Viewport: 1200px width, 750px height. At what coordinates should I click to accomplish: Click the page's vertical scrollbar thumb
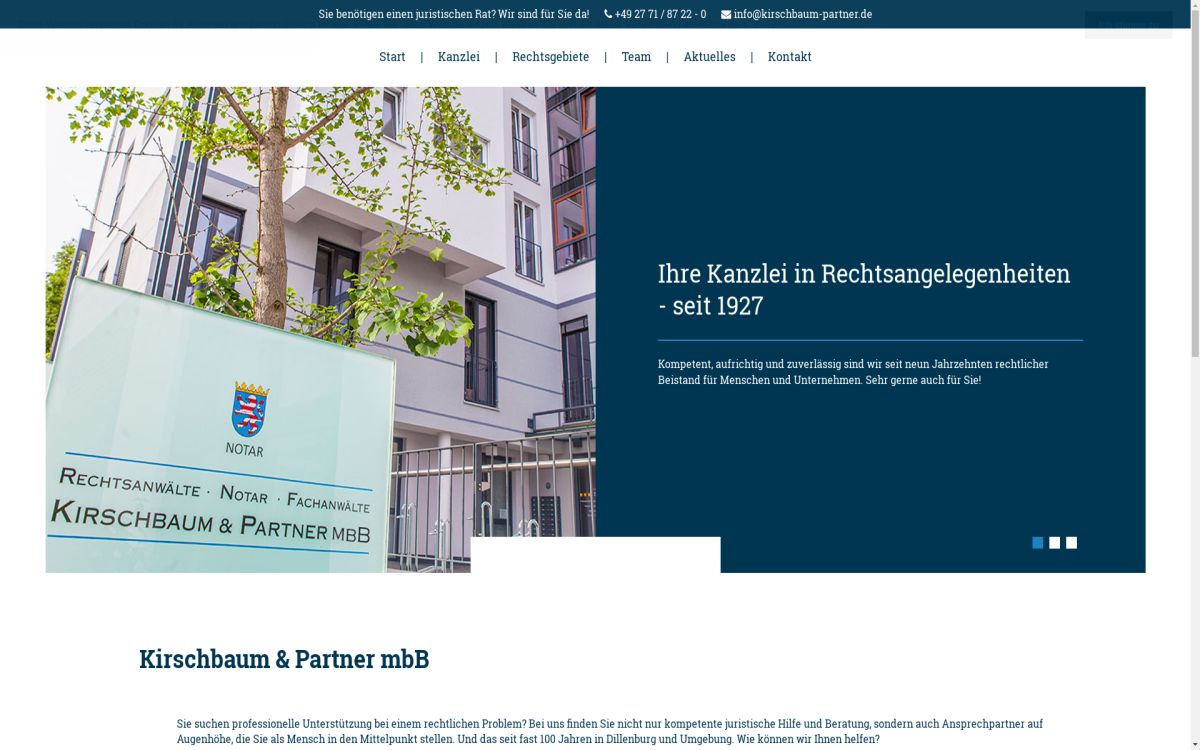(1194, 180)
